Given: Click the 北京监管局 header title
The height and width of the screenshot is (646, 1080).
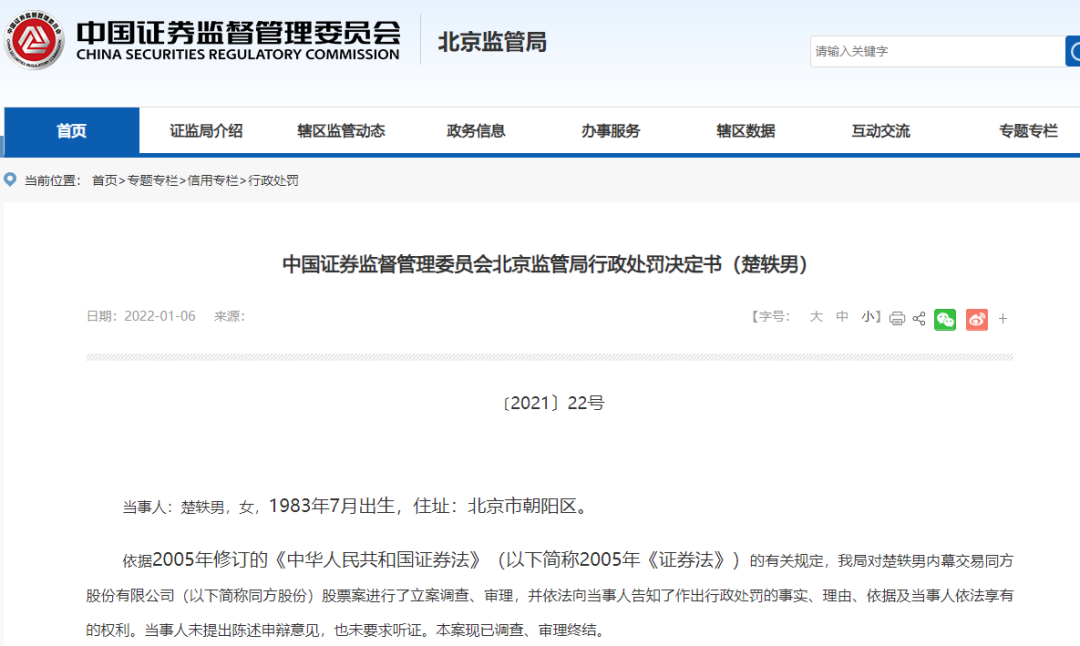Looking at the screenshot, I should point(492,42).
